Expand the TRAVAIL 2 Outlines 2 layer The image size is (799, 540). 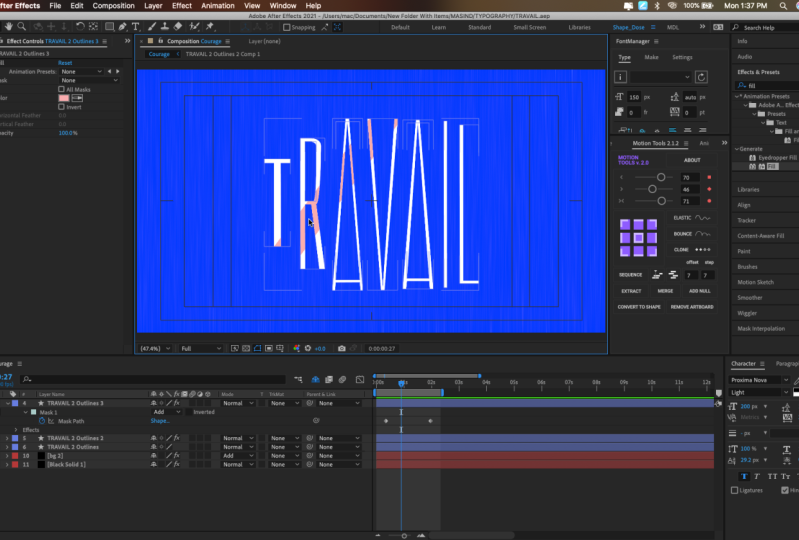7,438
